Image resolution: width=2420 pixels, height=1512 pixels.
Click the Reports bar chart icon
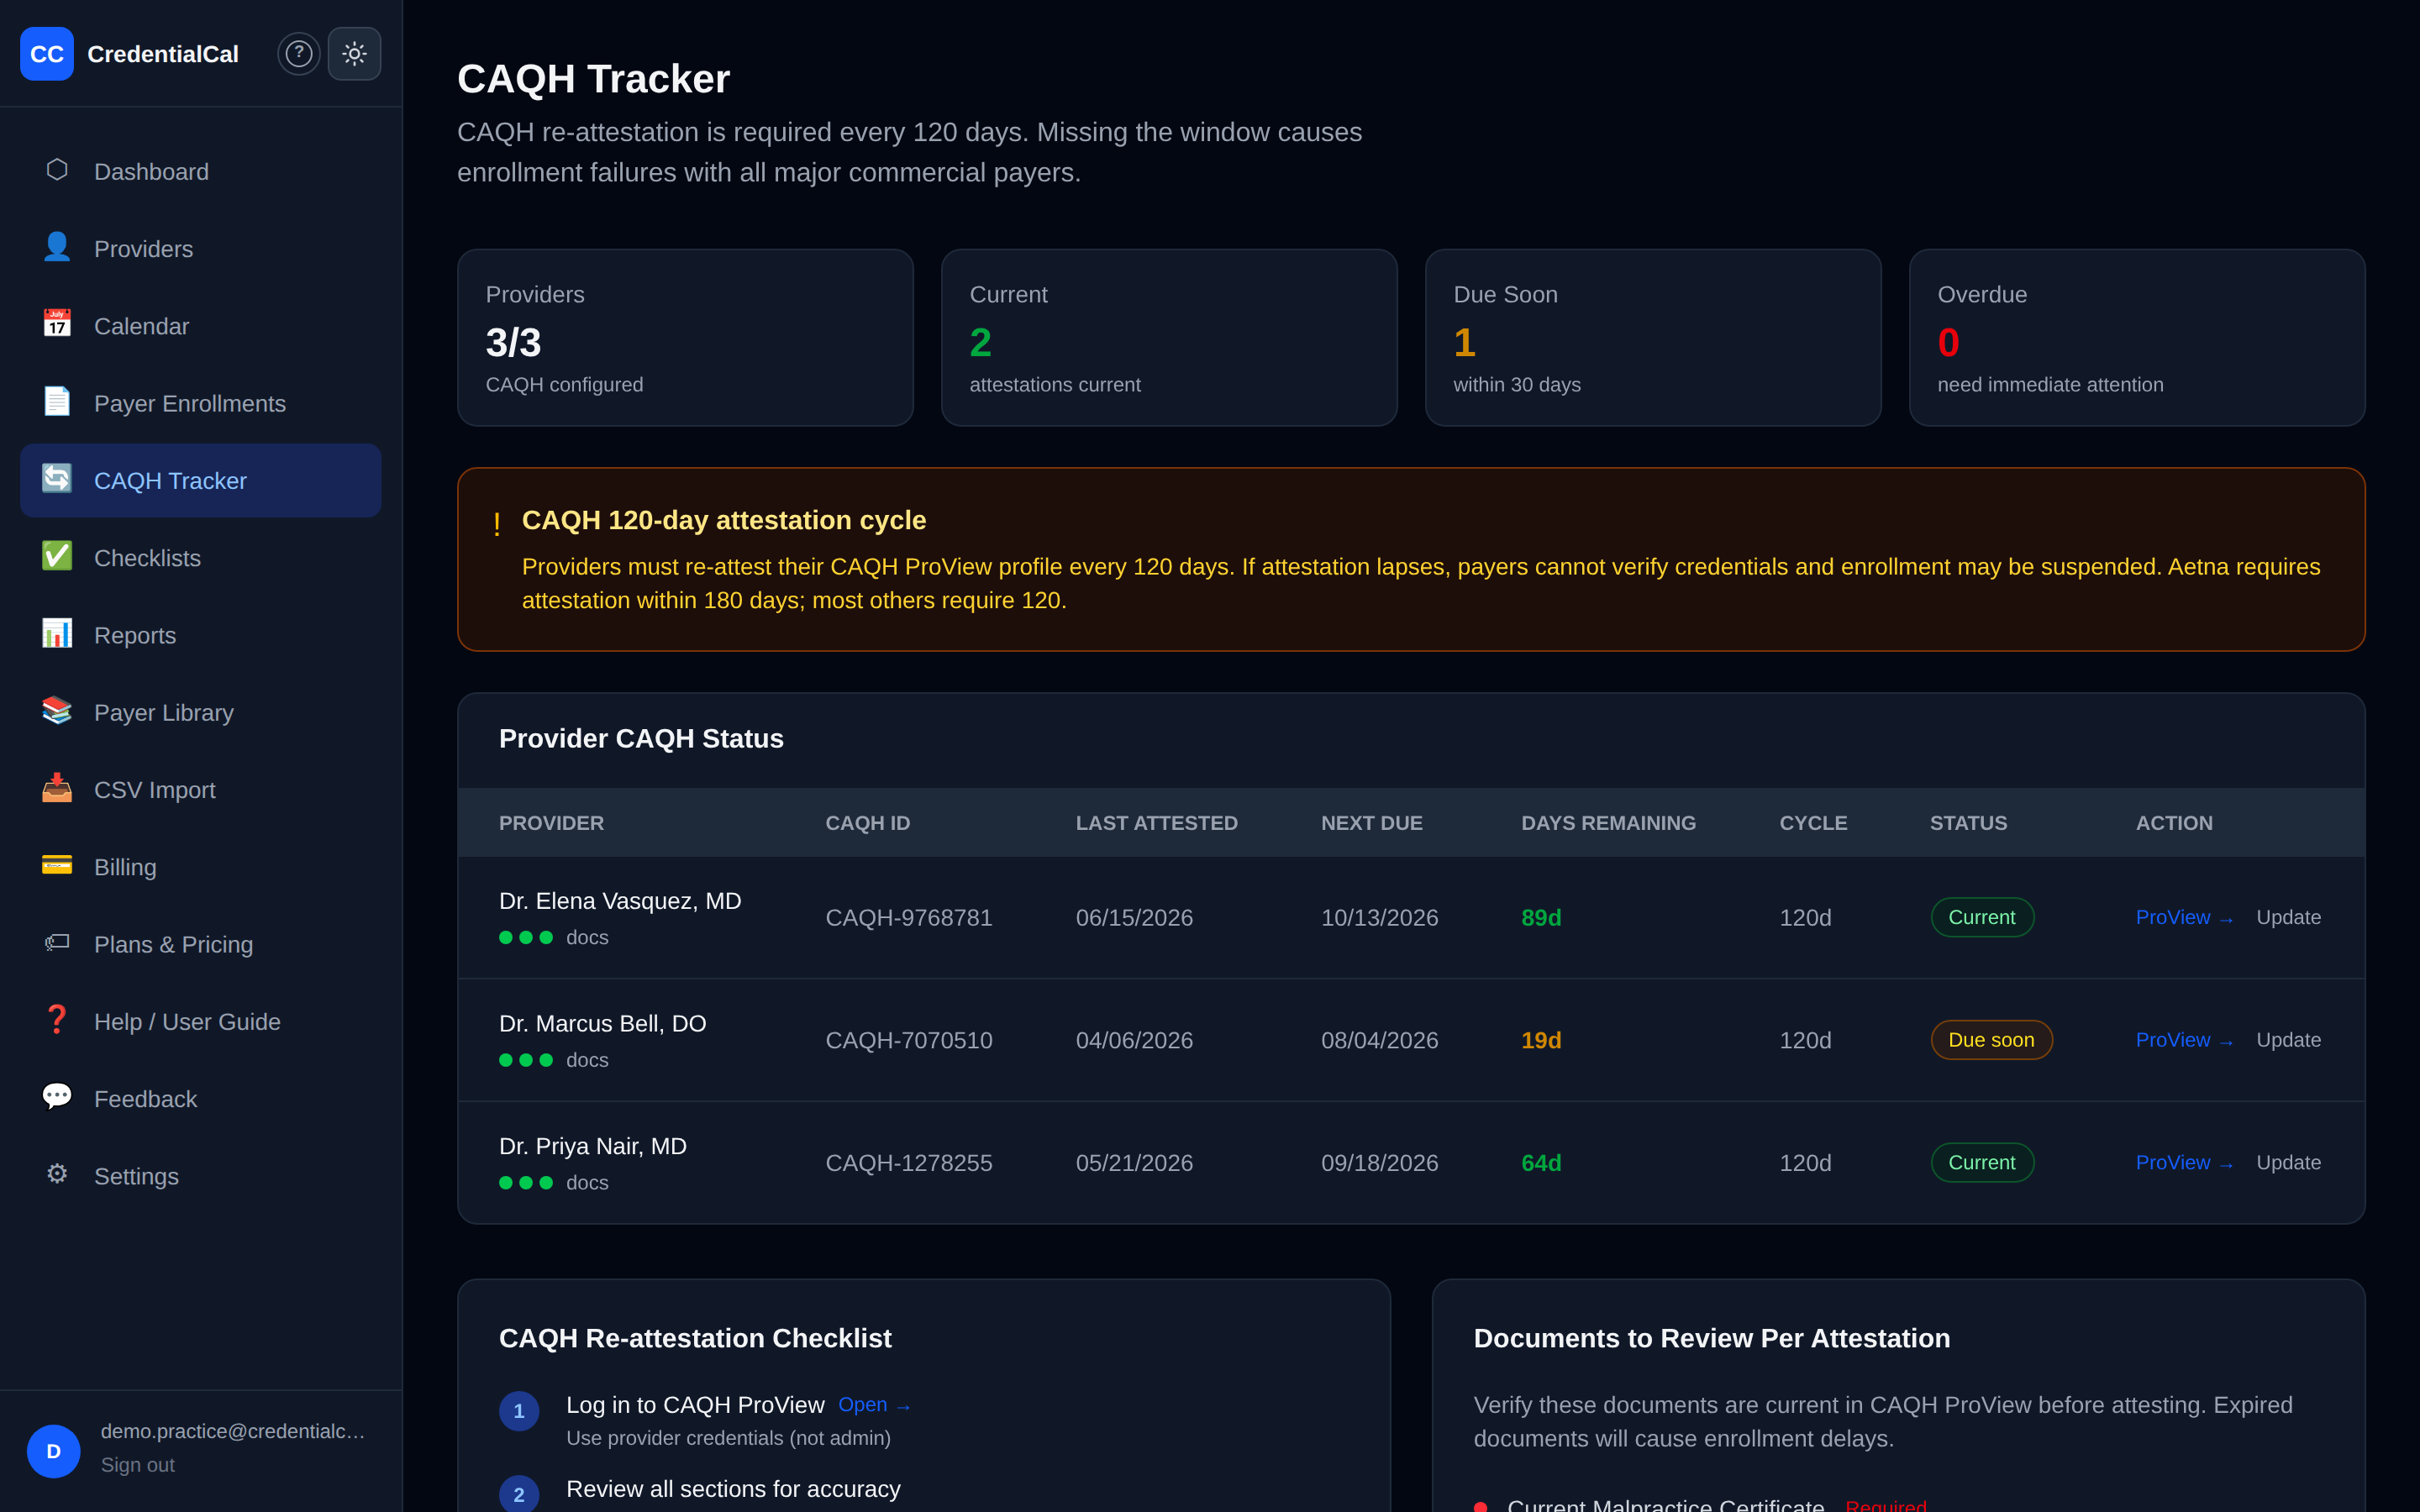(x=57, y=634)
